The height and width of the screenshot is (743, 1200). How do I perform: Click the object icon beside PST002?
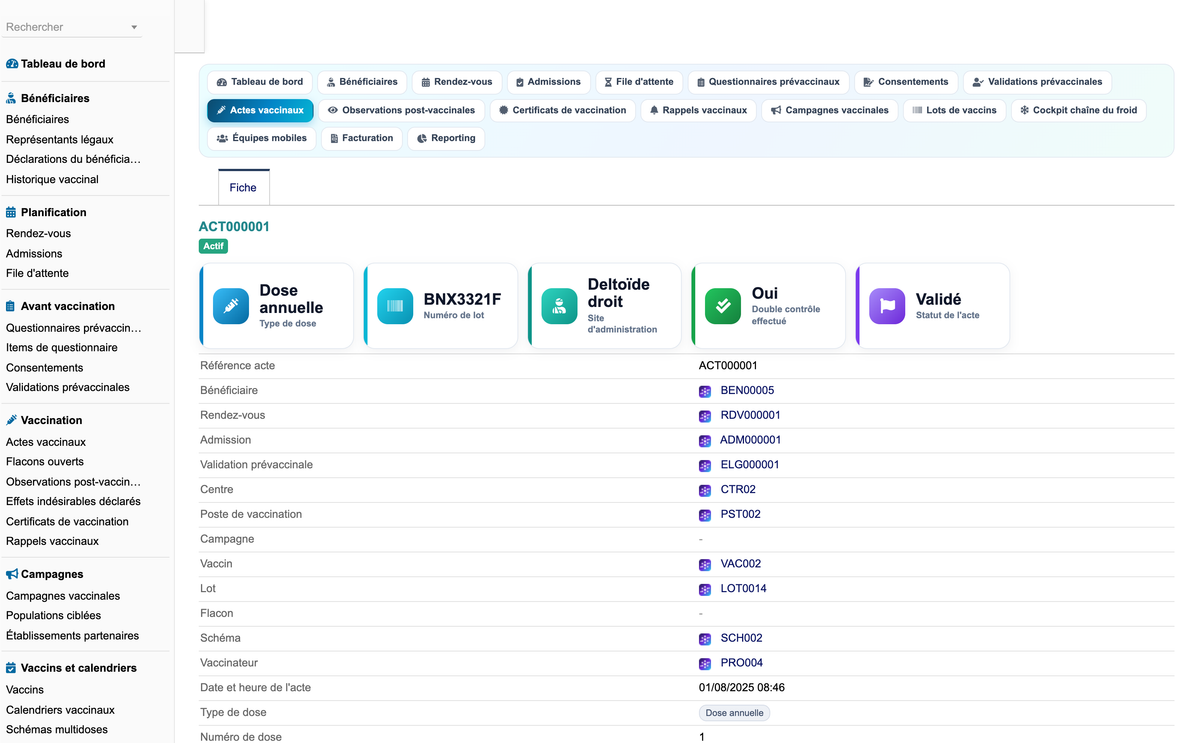705,515
